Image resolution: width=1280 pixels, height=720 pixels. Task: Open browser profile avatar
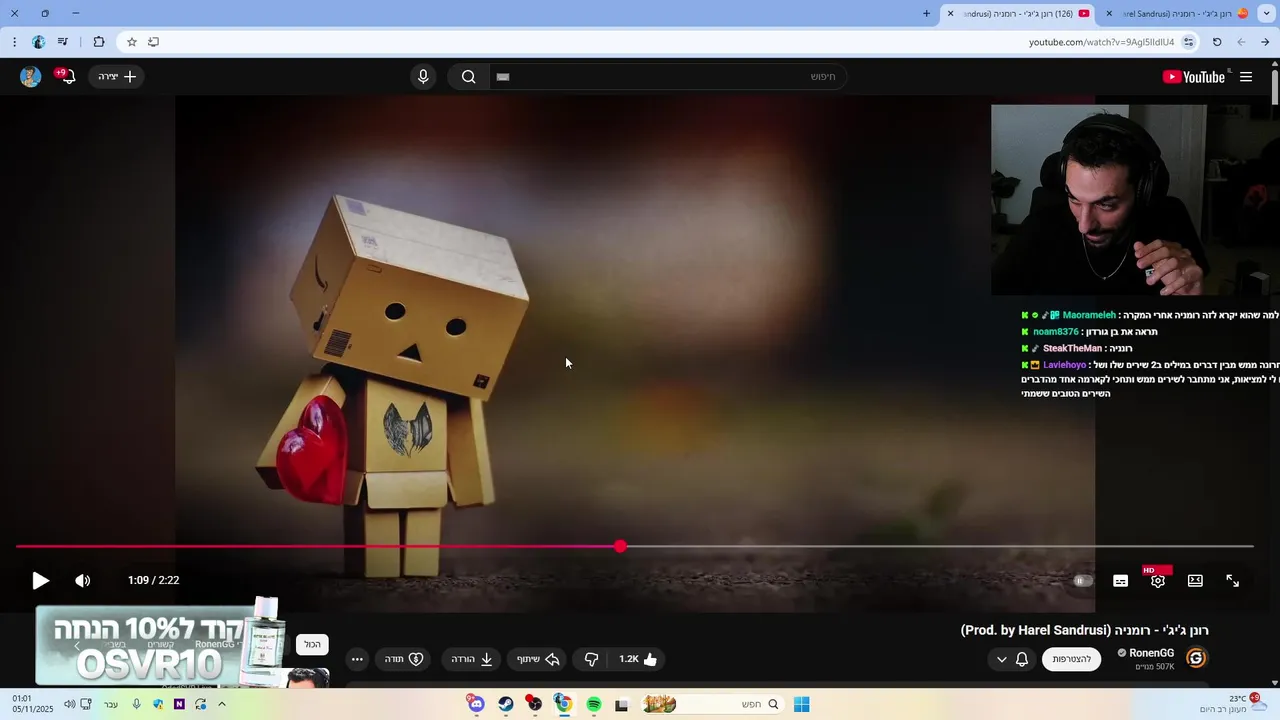click(38, 42)
